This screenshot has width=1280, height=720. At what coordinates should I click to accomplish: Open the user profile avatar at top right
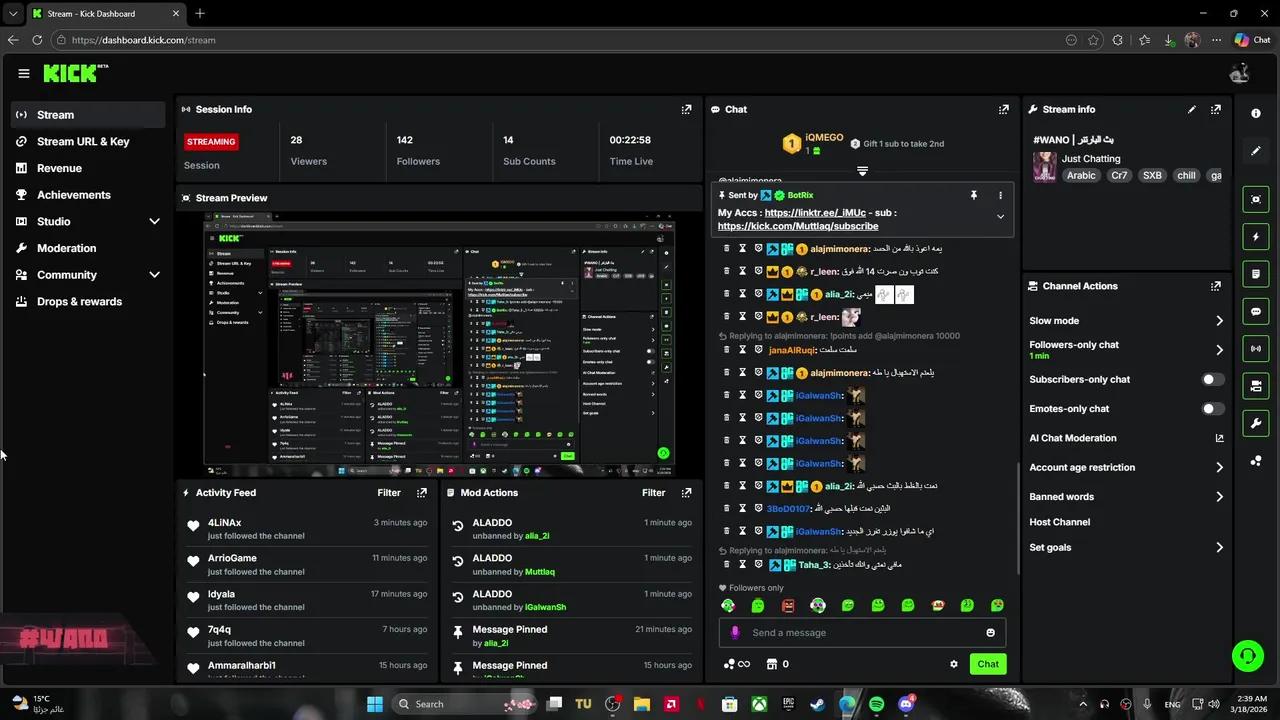click(1240, 73)
